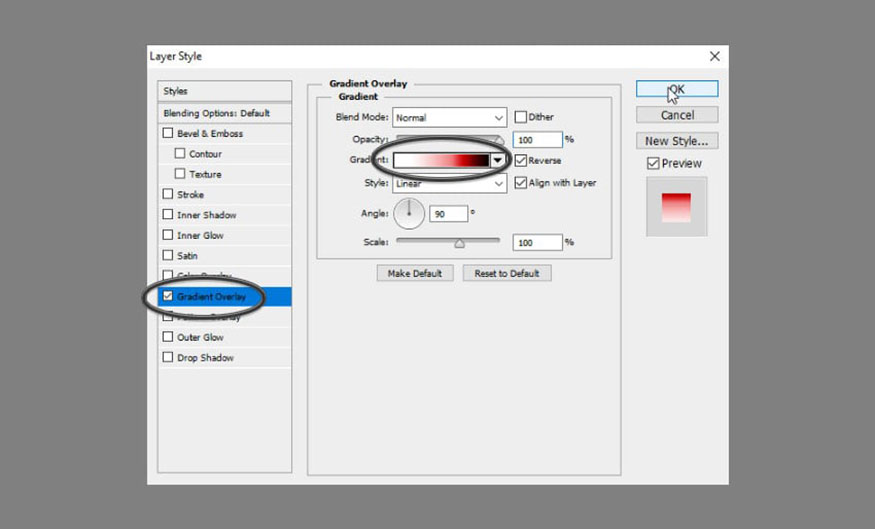
Task: Open the Style Linear dropdown
Action: pyautogui.click(x=450, y=184)
